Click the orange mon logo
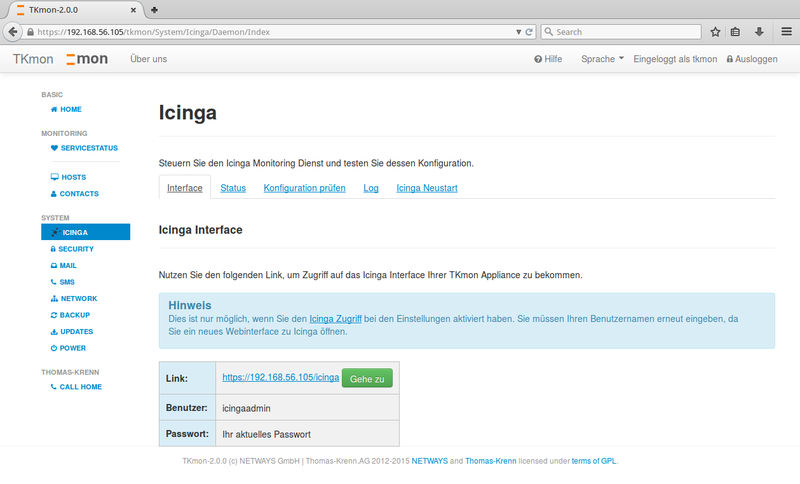The height and width of the screenshot is (484, 800). point(87,59)
